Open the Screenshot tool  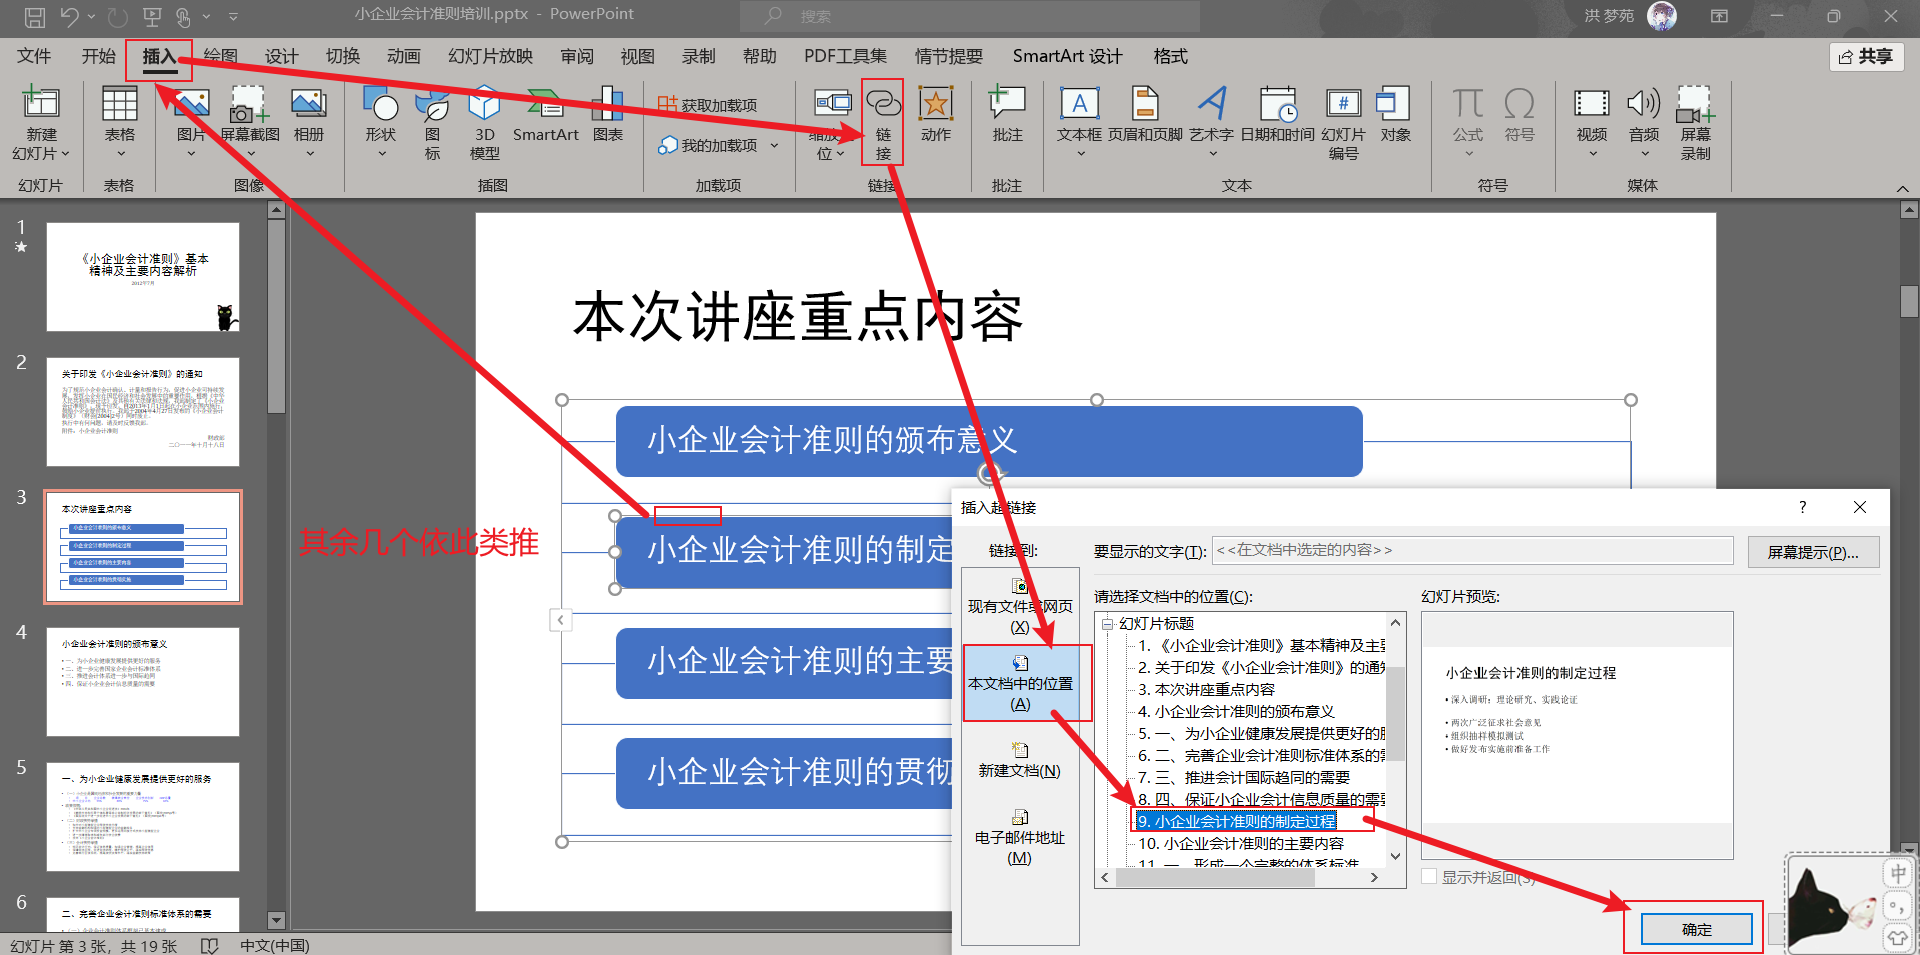249,124
